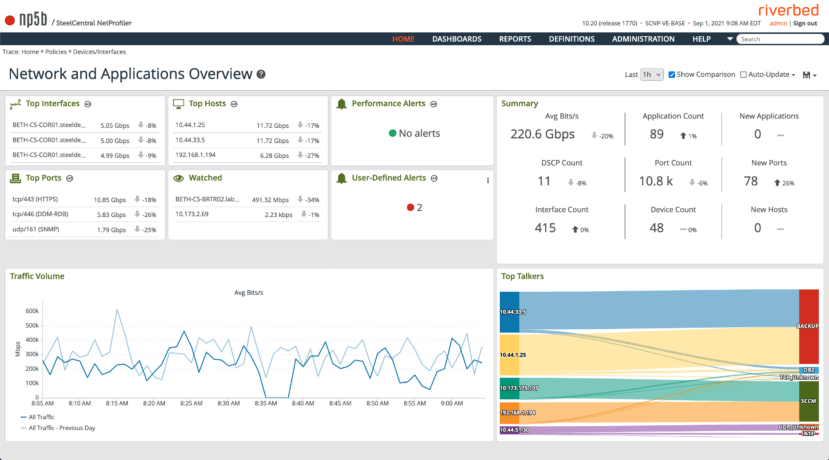The height and width of the screenshot is (460, 829).
Task: Select the 10.44.1.25 yellow talker node
Action: [509, 355]
